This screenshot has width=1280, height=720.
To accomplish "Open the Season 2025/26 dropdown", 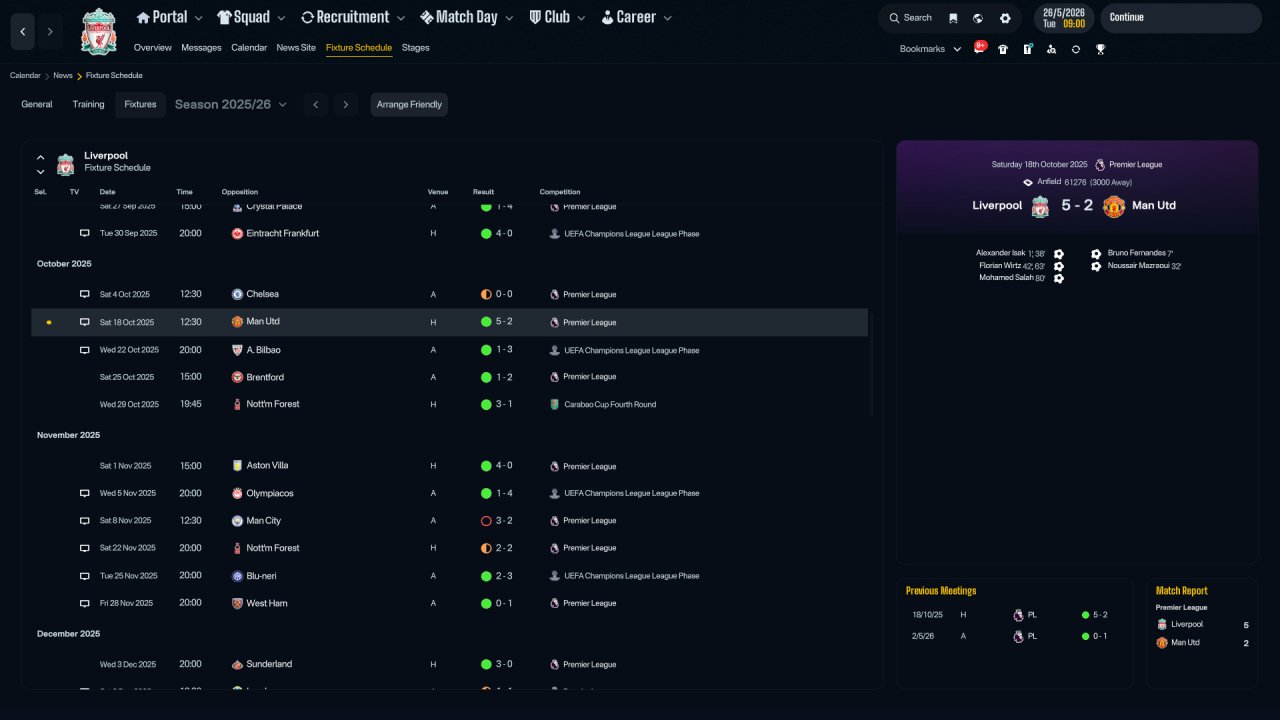I will click(x=231, y=104).
